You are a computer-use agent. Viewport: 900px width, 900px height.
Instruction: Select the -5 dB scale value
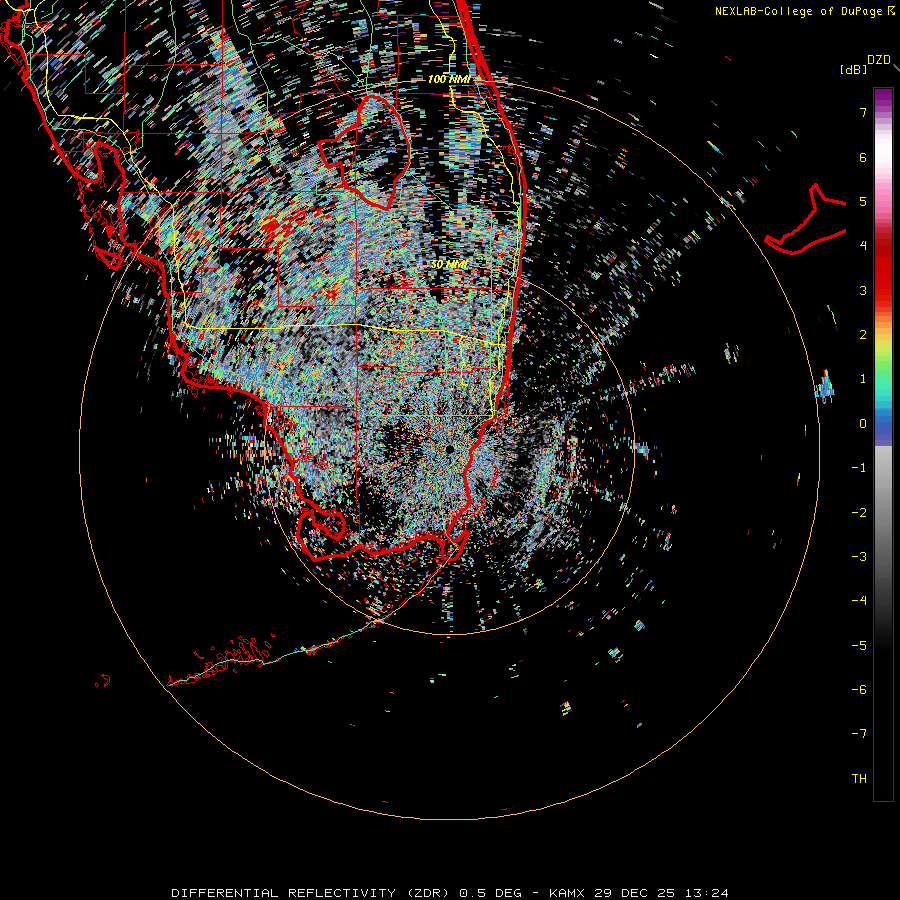(x=859, y=646)
